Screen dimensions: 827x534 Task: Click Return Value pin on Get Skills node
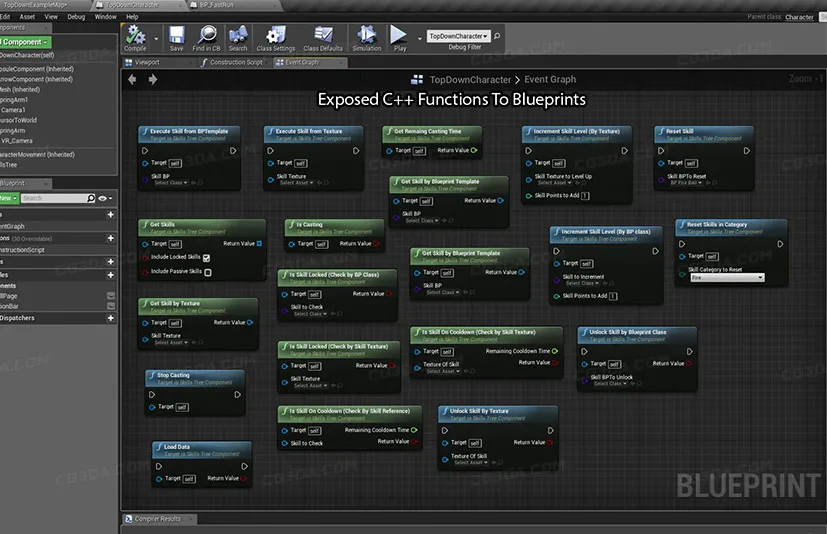point(259,243)
